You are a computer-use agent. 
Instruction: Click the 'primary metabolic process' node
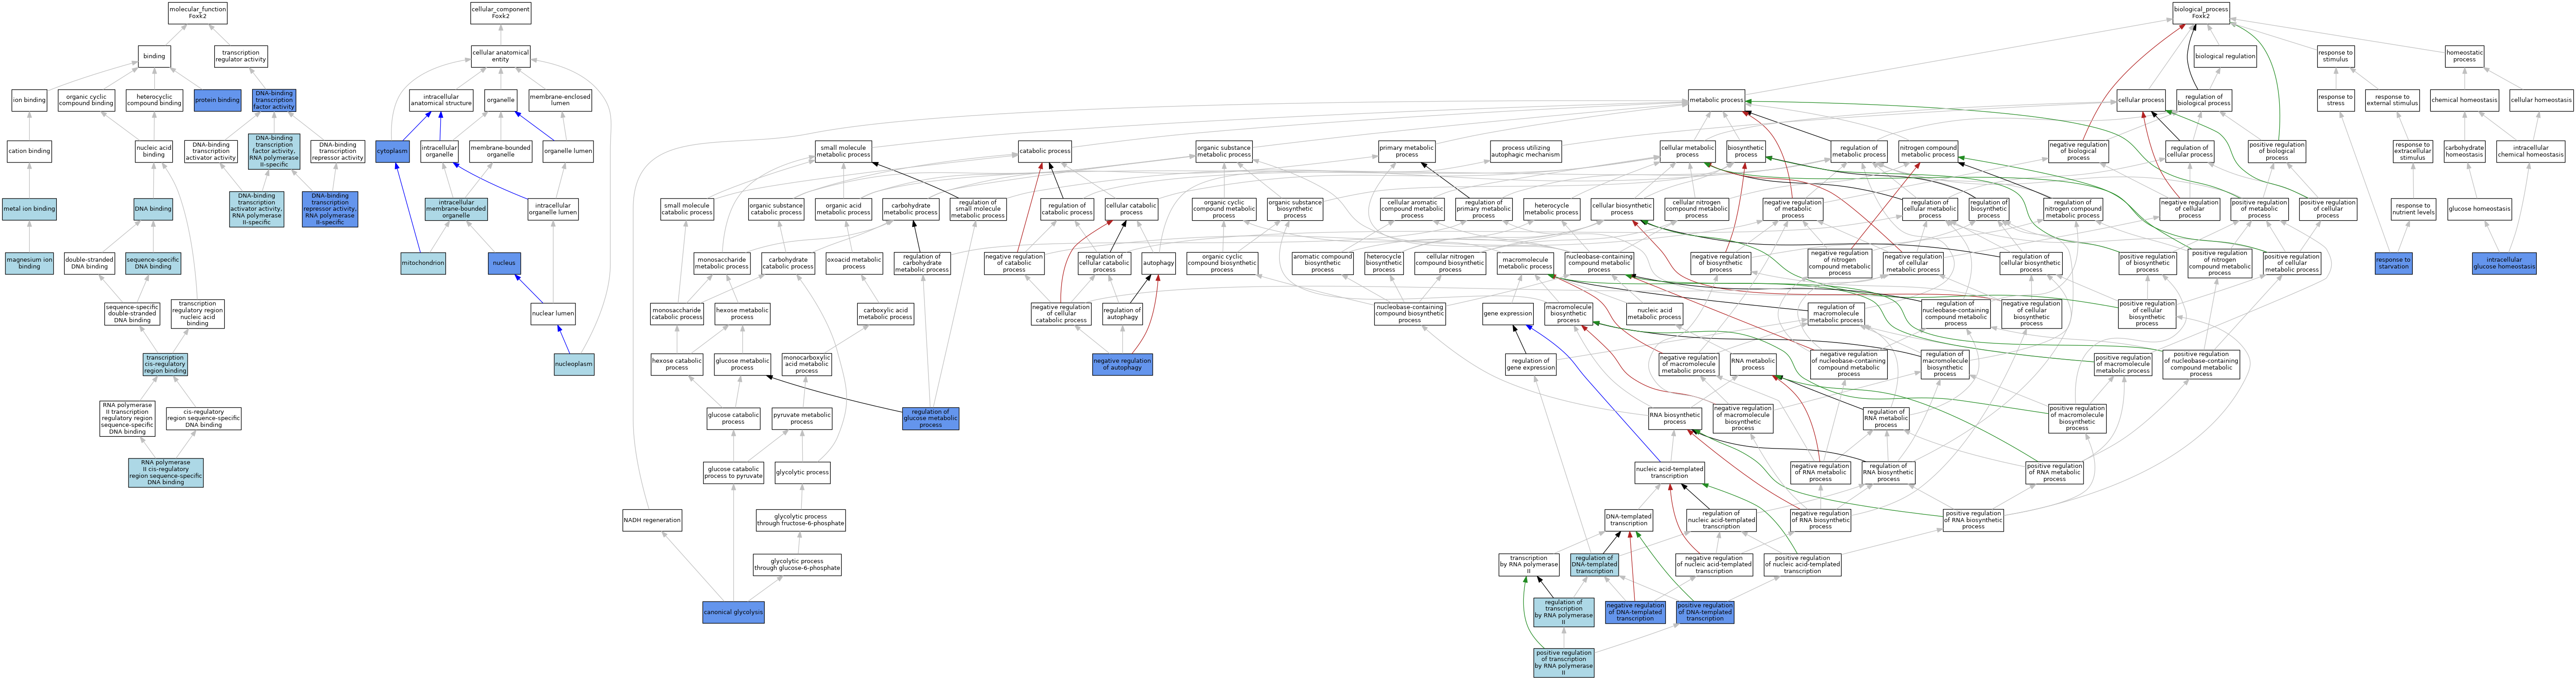point(1406,151)
